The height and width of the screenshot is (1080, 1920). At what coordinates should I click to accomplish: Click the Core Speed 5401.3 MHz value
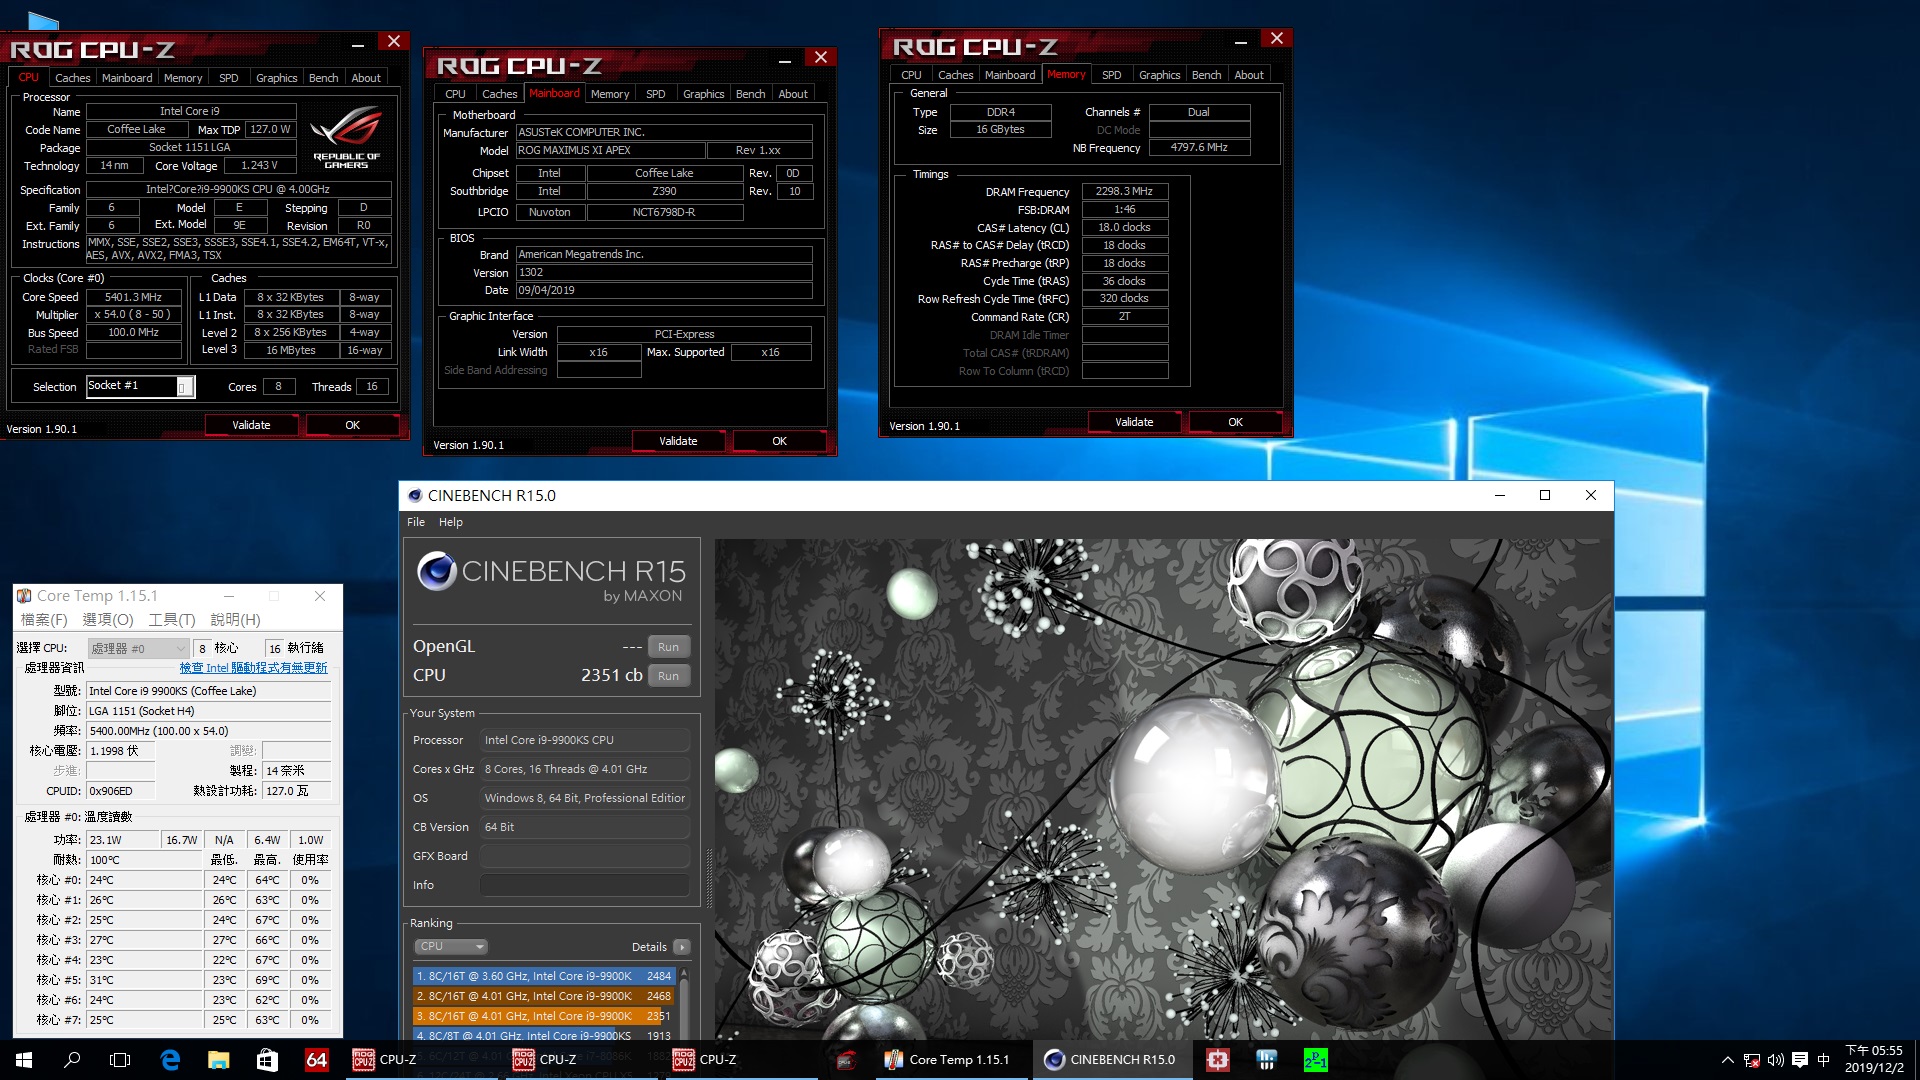133,297
